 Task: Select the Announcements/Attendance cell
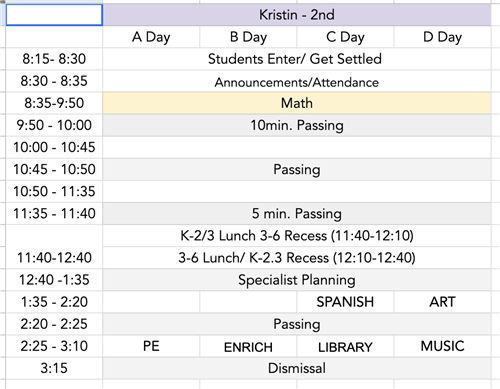point(297,81)
